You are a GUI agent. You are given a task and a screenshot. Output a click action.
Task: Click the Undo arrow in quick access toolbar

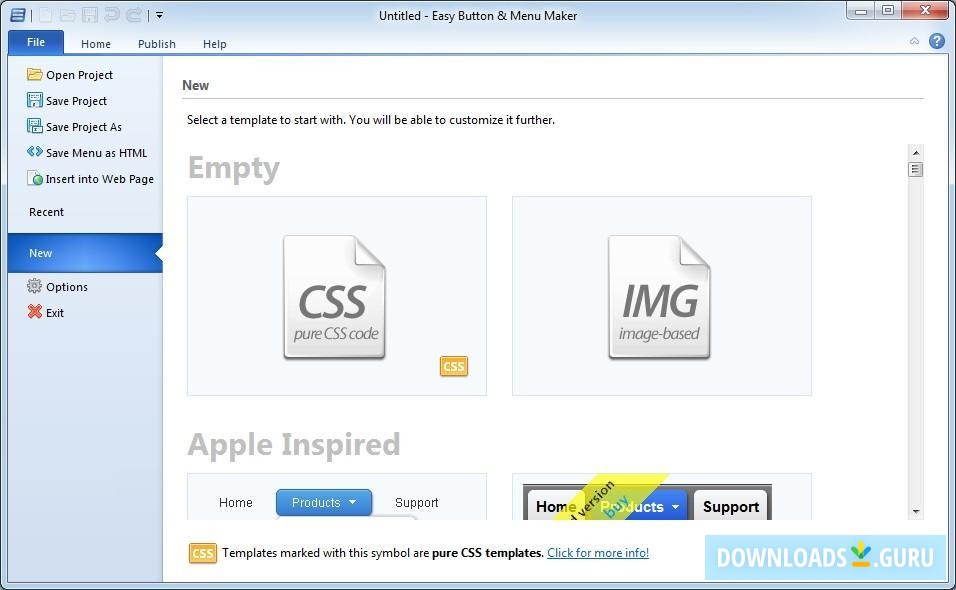pos(112,15)
